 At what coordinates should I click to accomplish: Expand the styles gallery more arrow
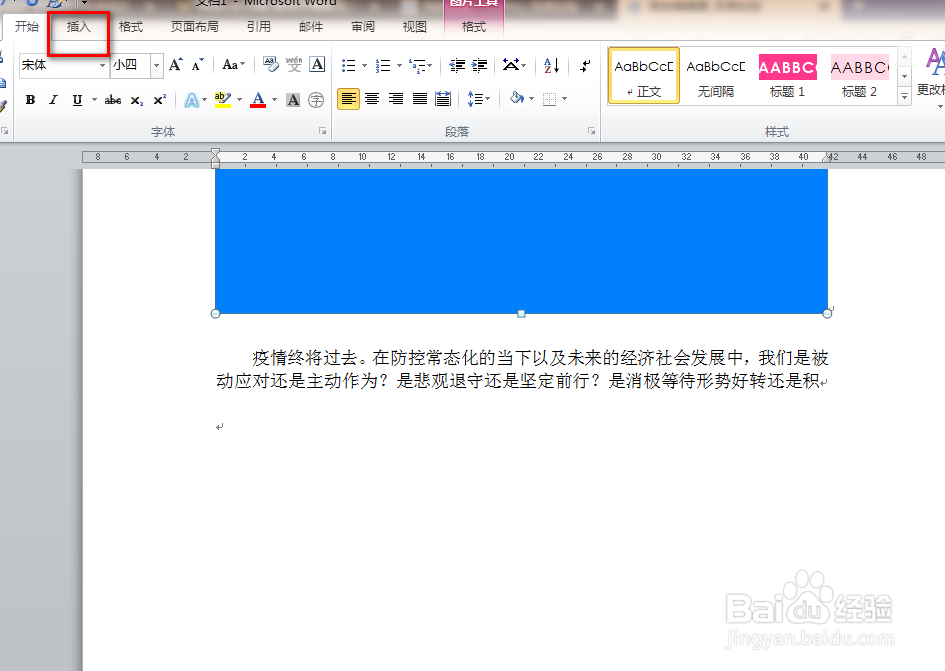(x=904, y=96)
